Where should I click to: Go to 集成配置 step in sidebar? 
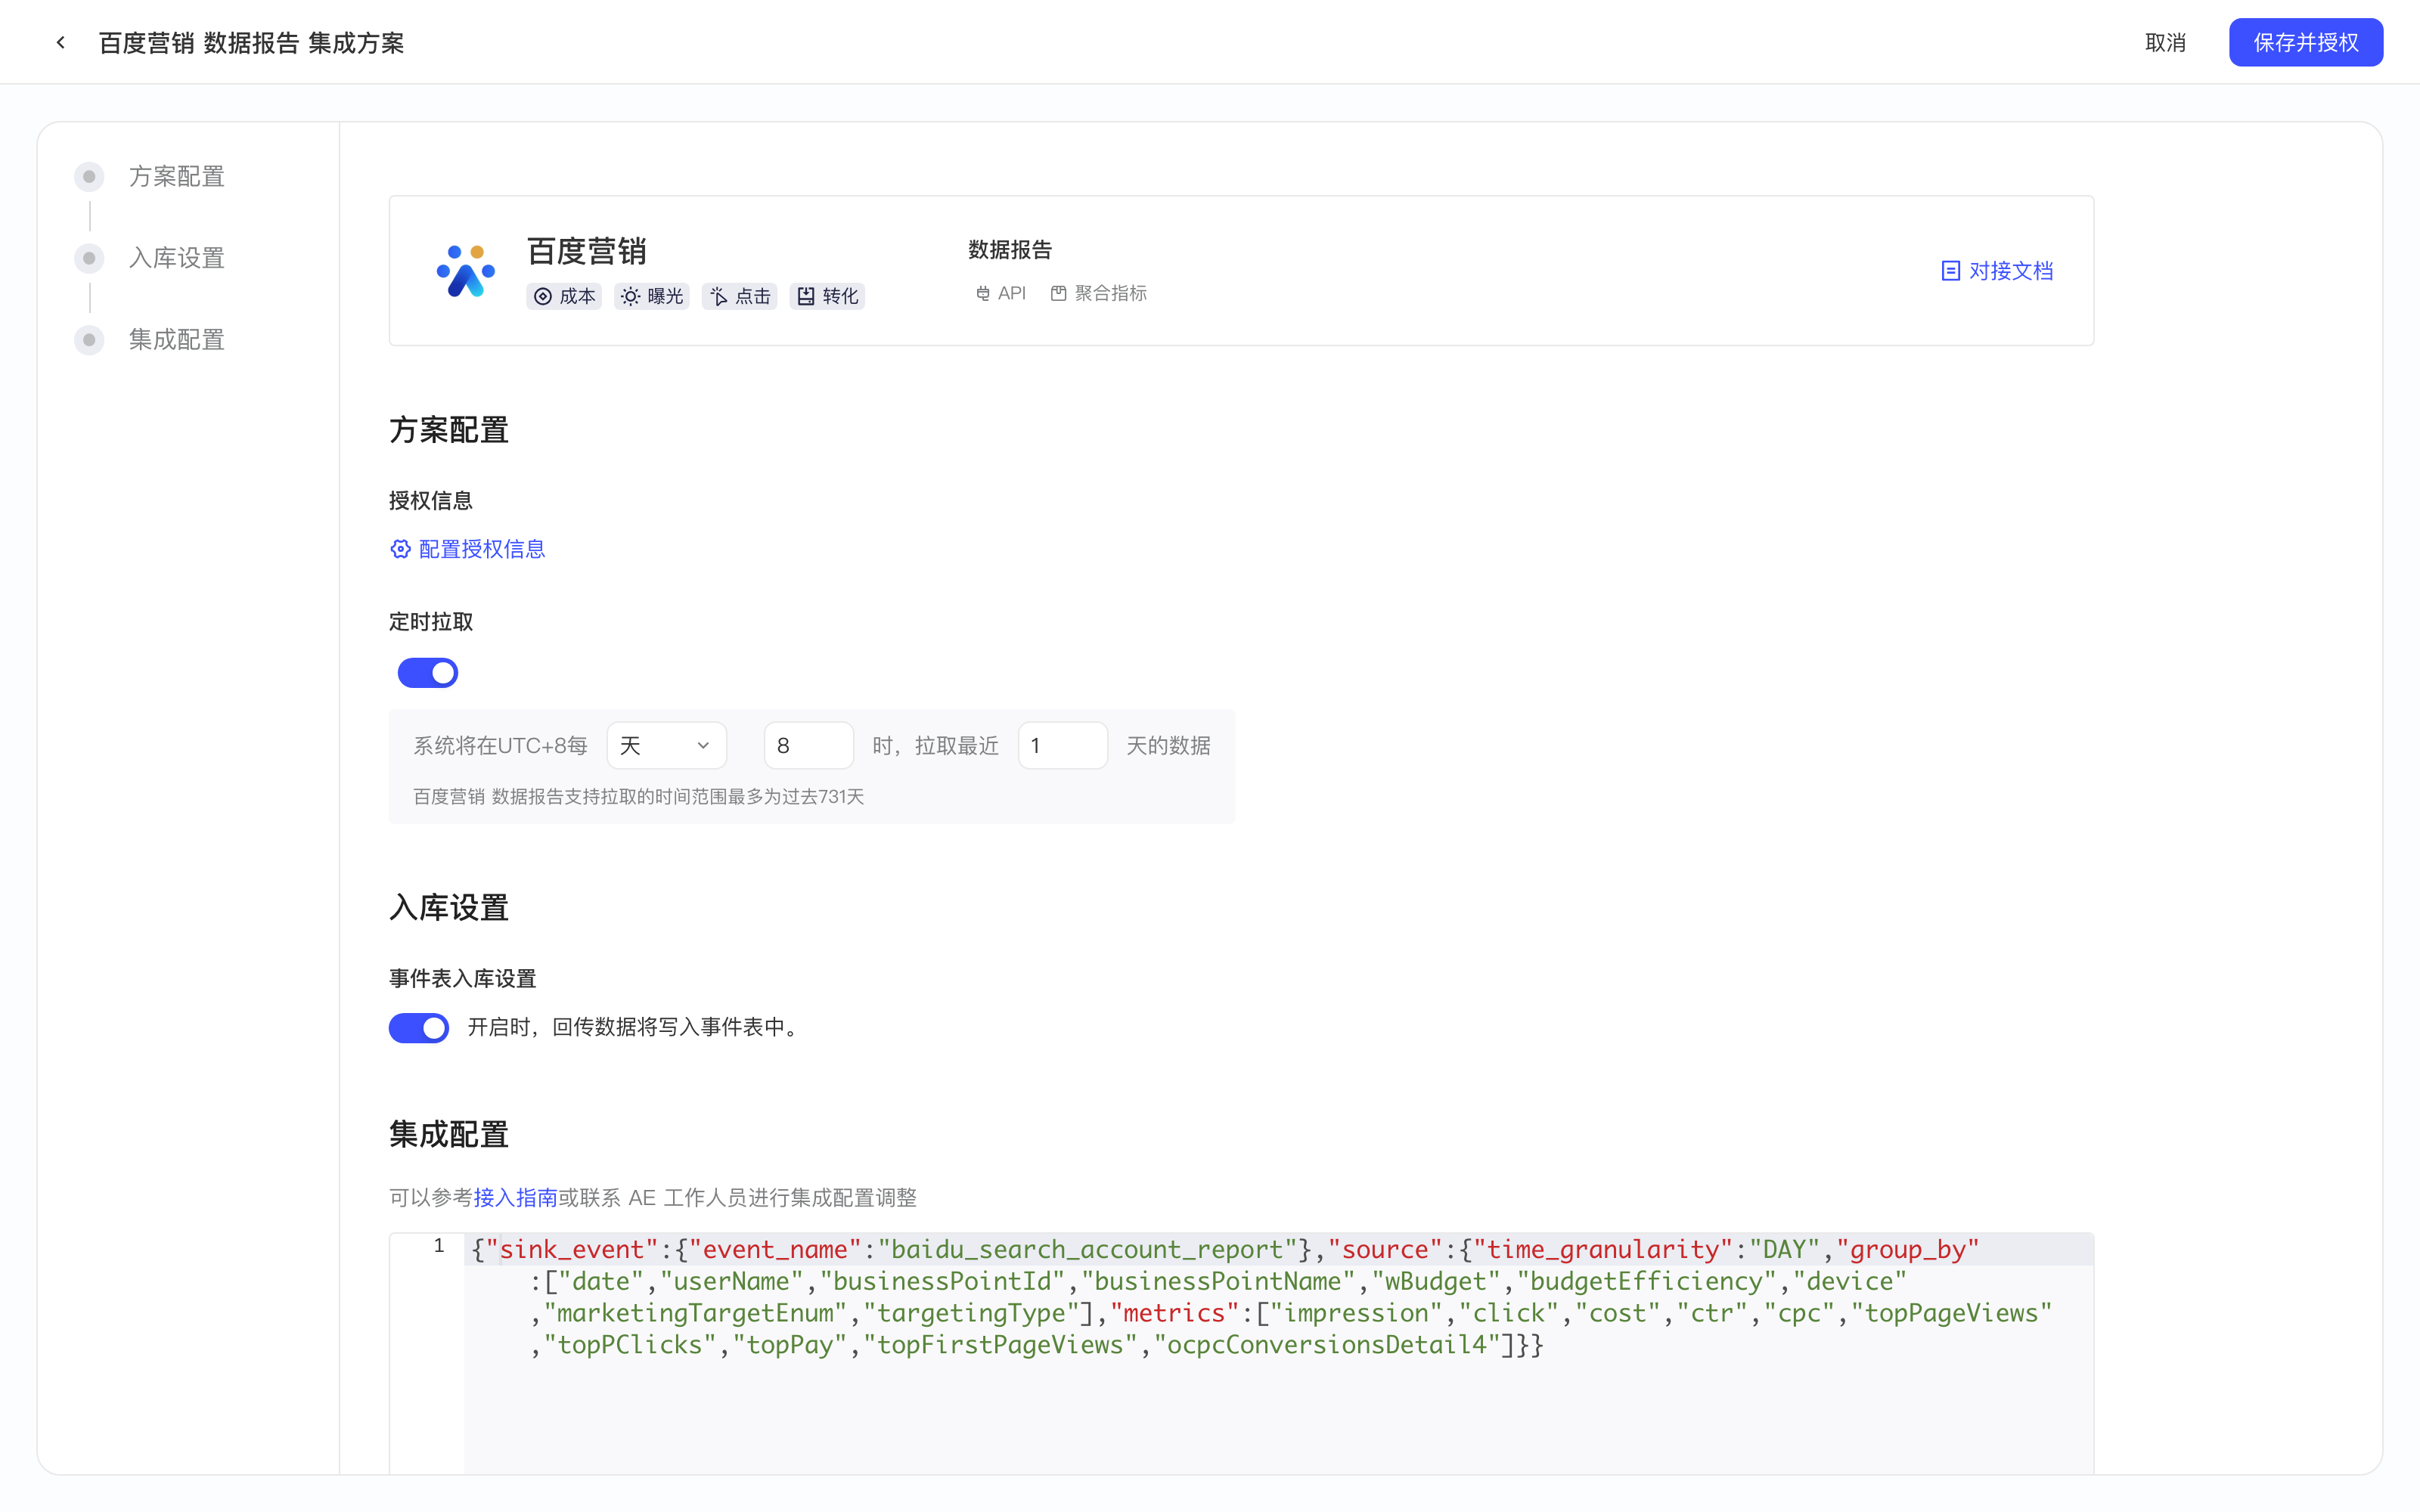(150, 340)
